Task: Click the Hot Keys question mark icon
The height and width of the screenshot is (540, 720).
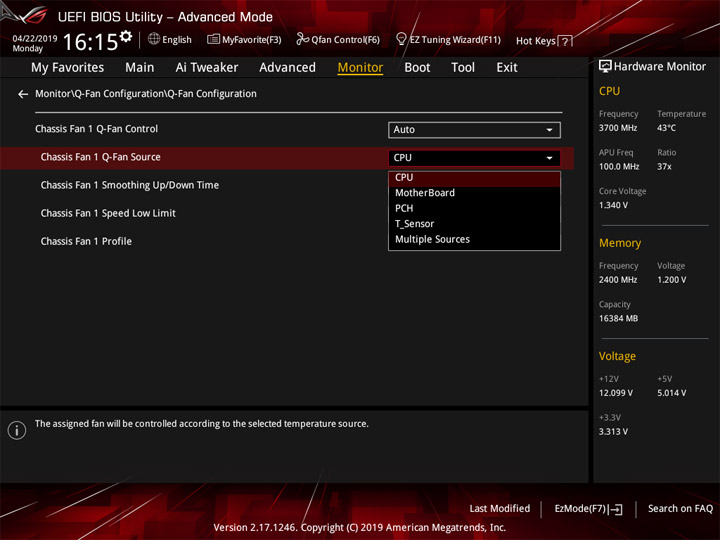Action: (565, 41)
